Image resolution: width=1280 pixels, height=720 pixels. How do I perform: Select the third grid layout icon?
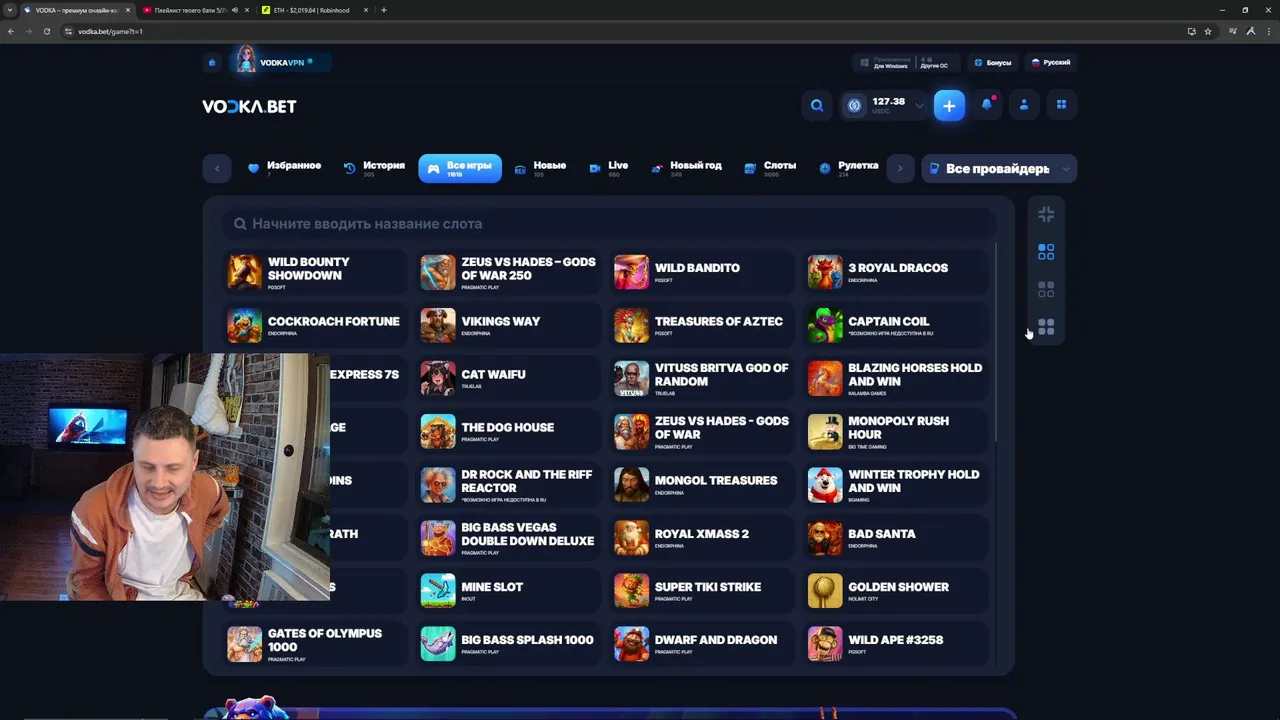coord(1046,290)
